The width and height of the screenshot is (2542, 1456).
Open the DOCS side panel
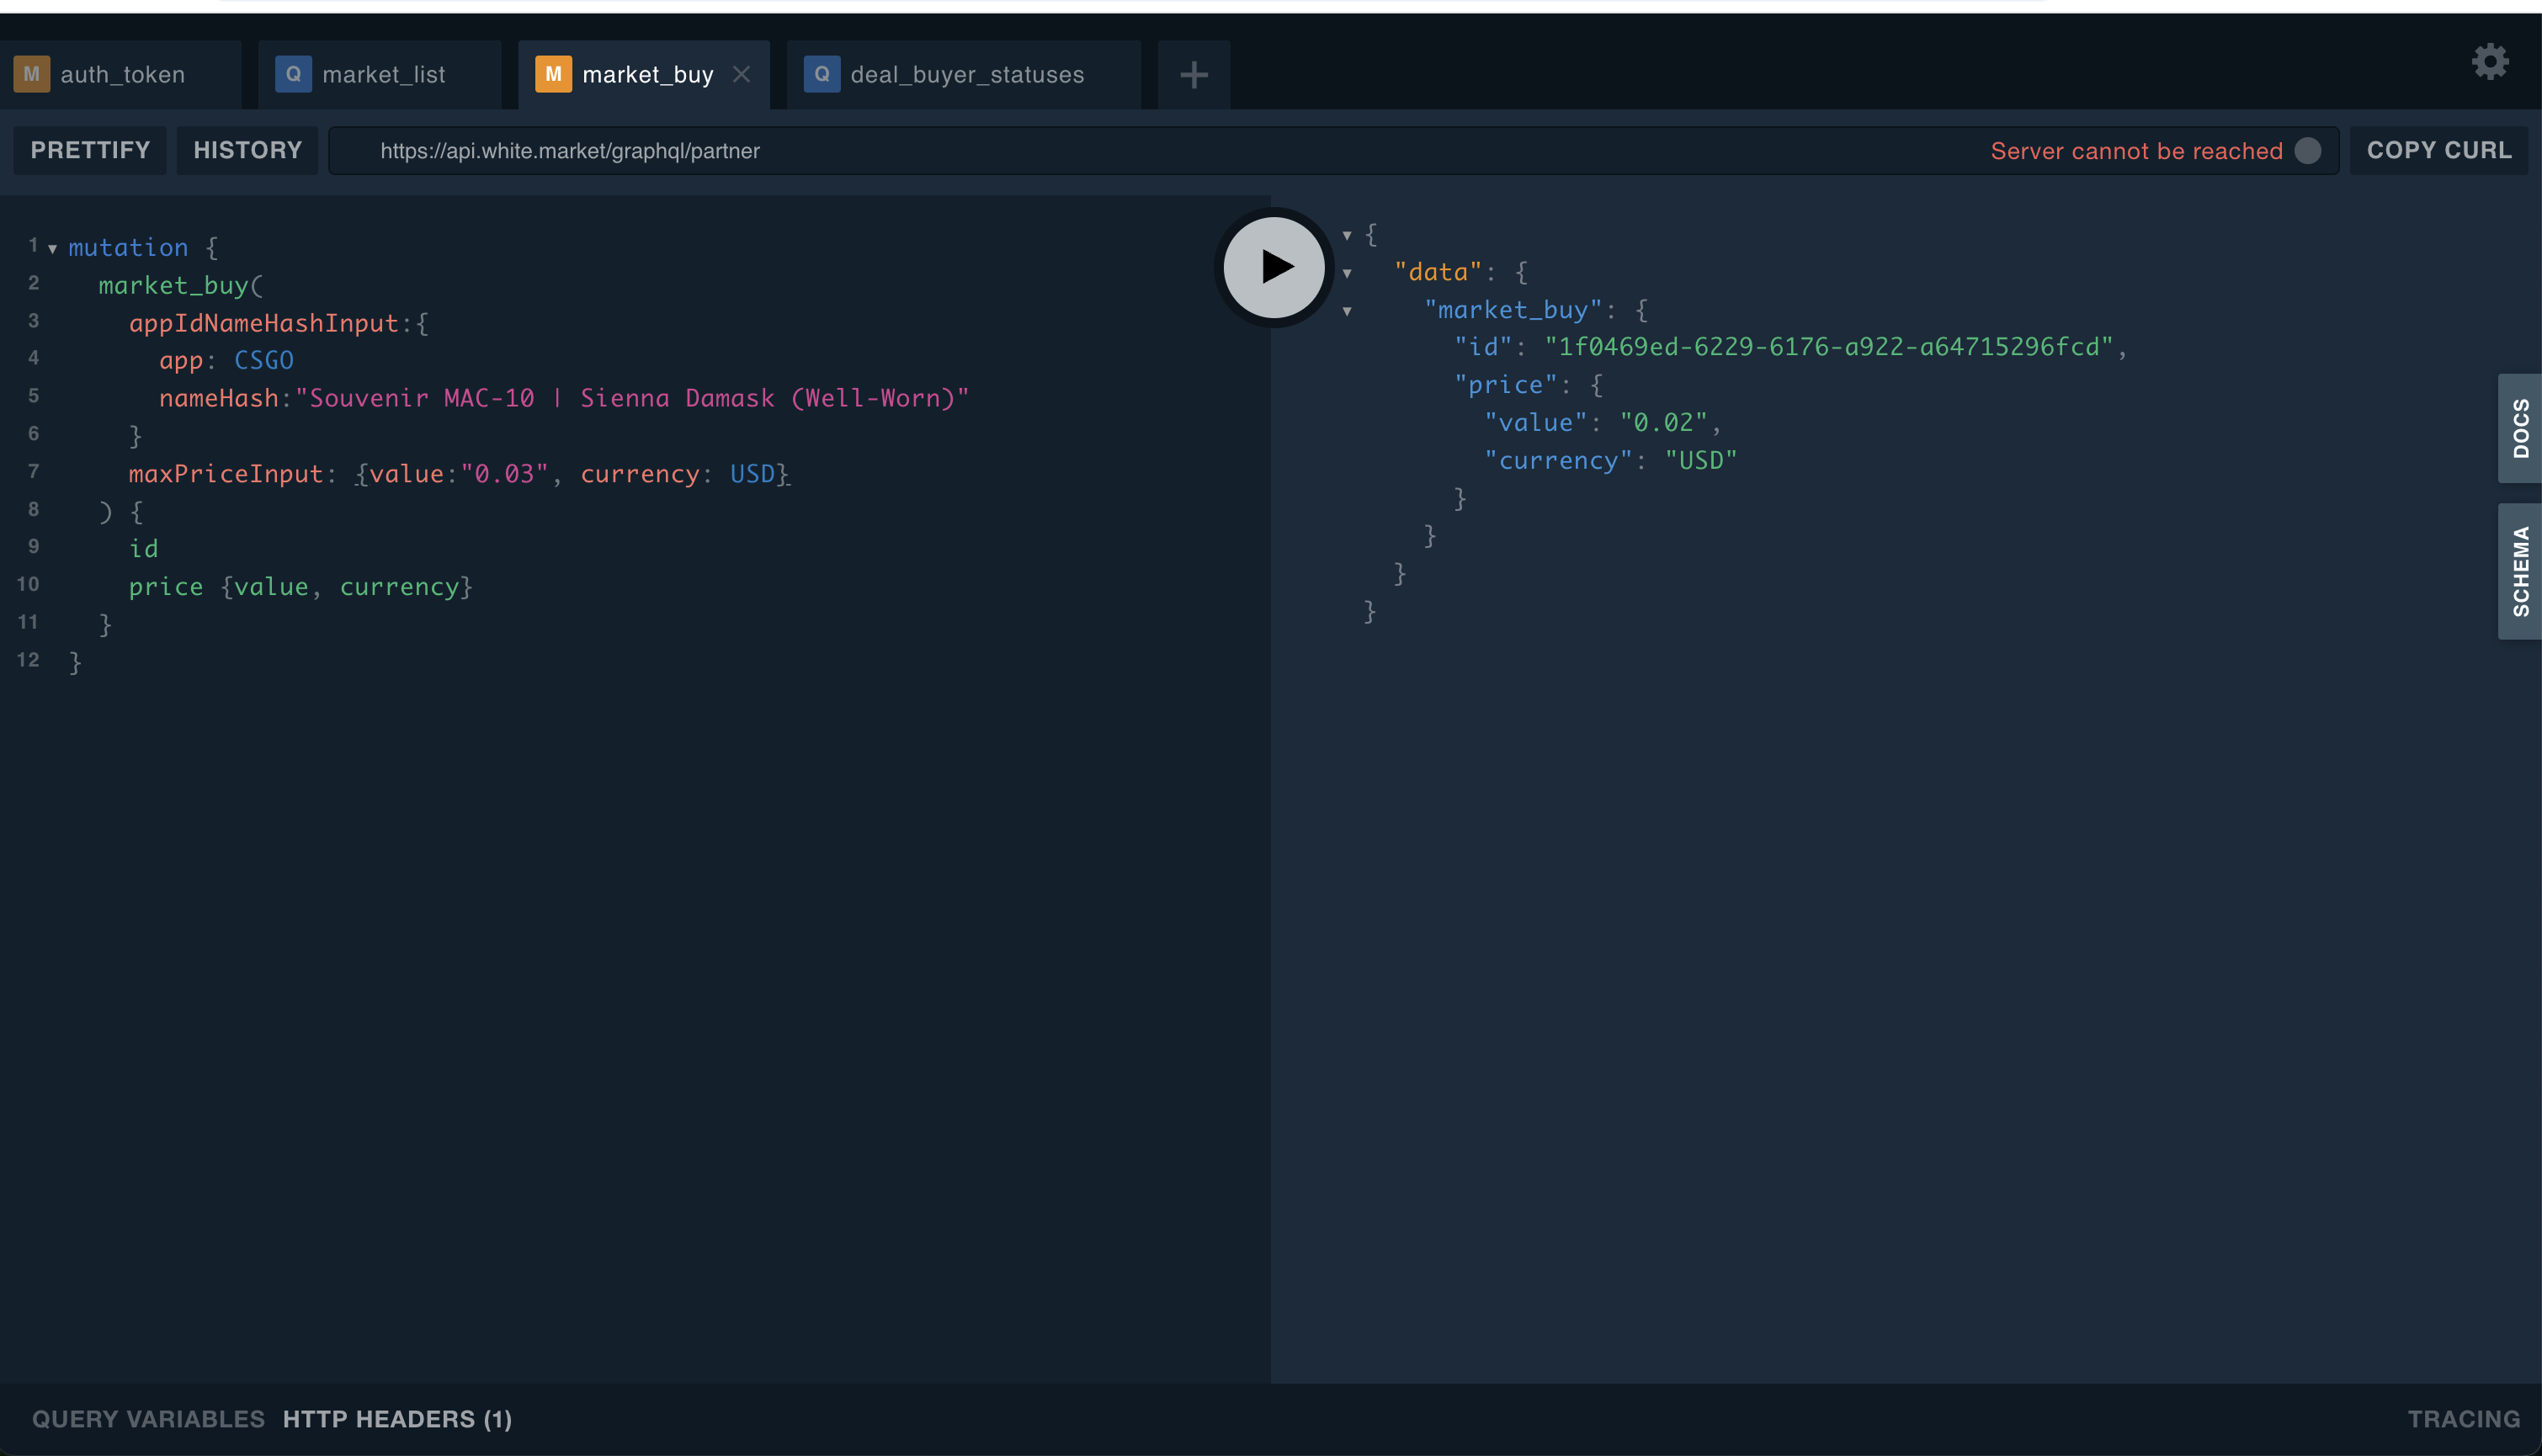tap(2520, 428)
